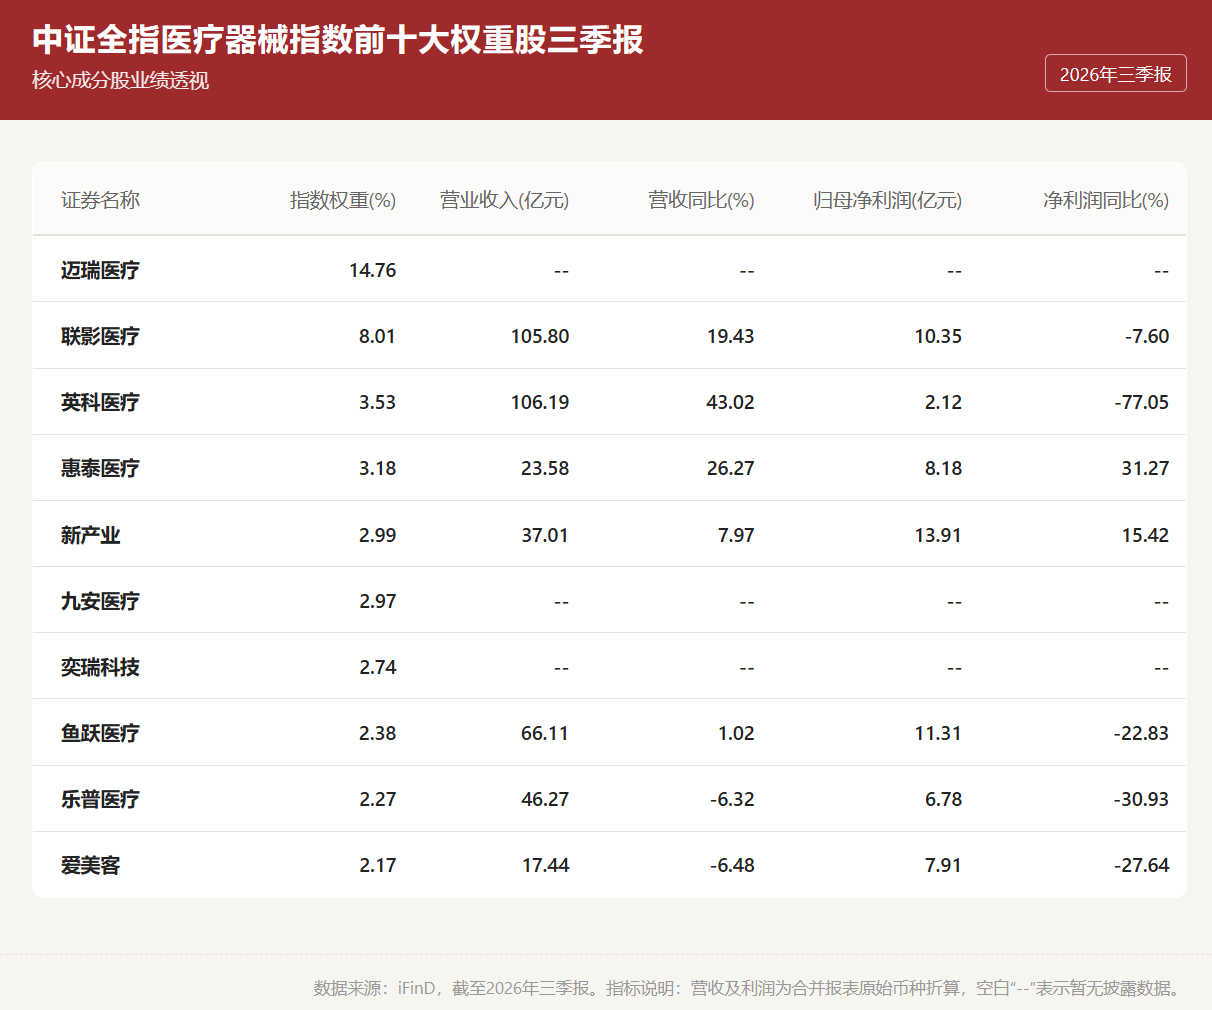Click the revenue growth value 19.43
1212x1010 pixels.
click(x=731, y=336)
